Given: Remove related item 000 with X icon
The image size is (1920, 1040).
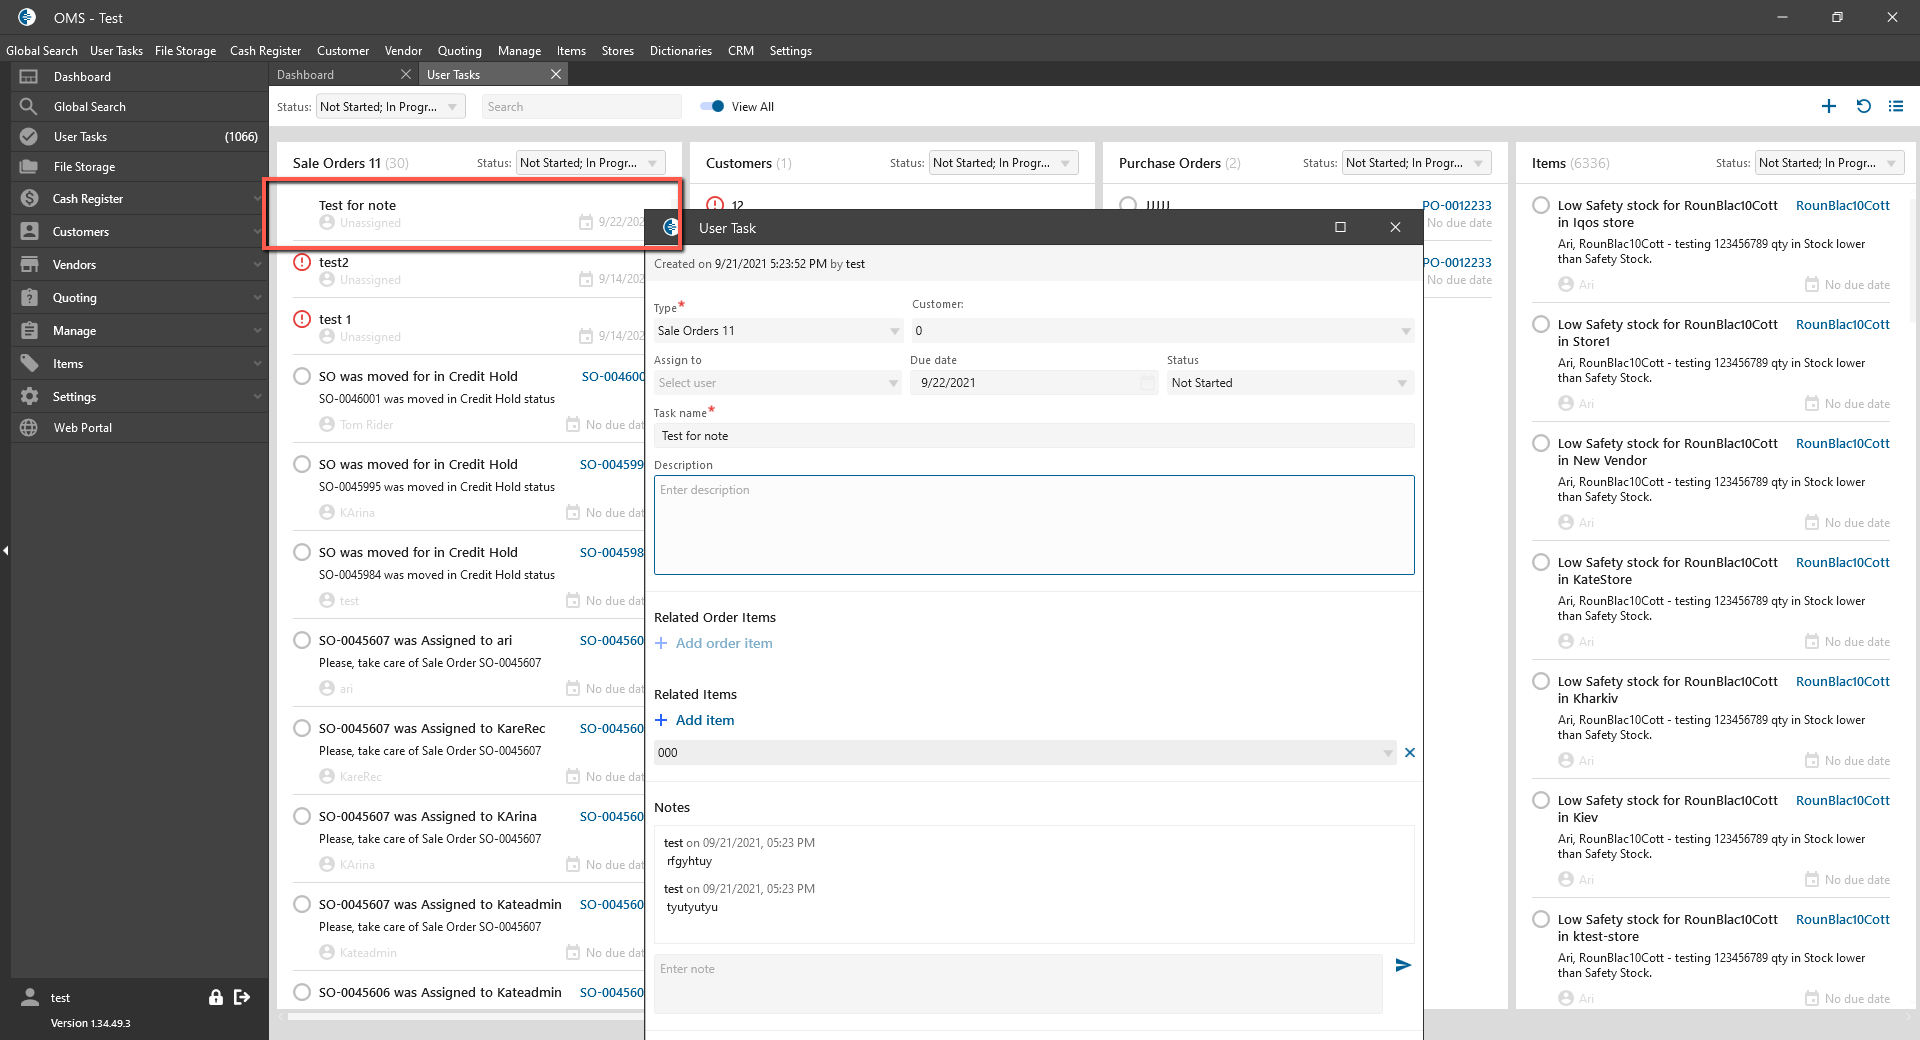Looking at the screenshot, I should coord(1409,753).
